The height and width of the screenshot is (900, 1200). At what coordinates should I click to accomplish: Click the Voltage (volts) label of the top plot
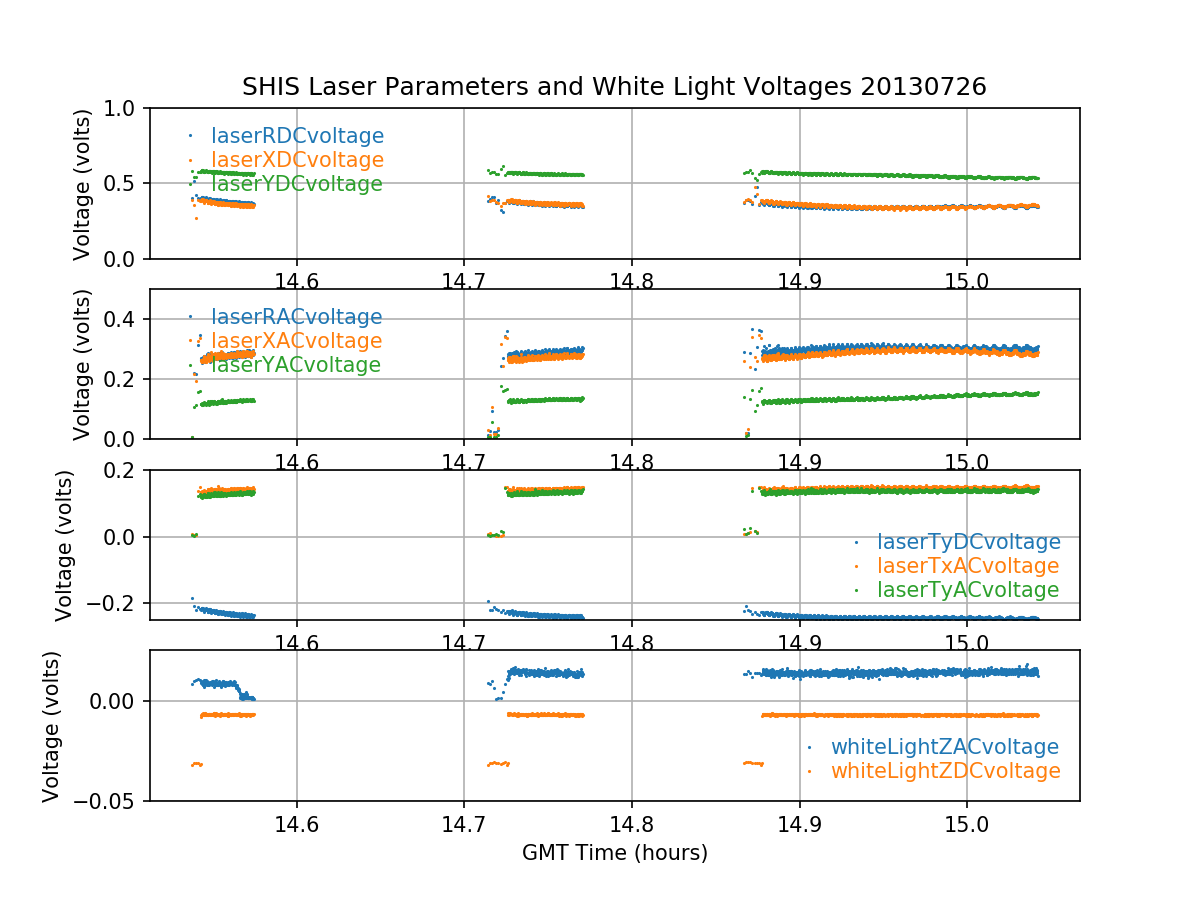coord(82,184)
